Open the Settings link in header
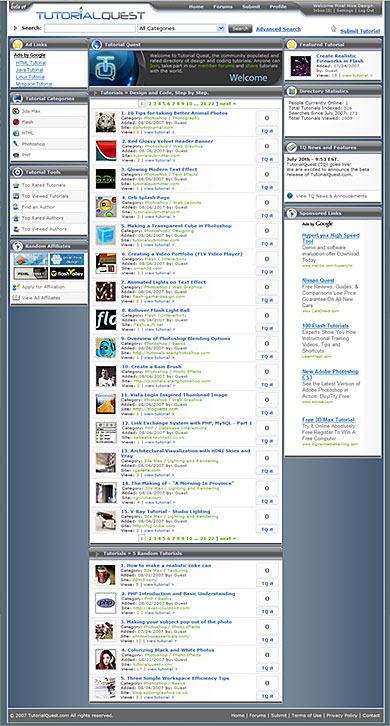This screenshot has height=726, width=390. 345,10
